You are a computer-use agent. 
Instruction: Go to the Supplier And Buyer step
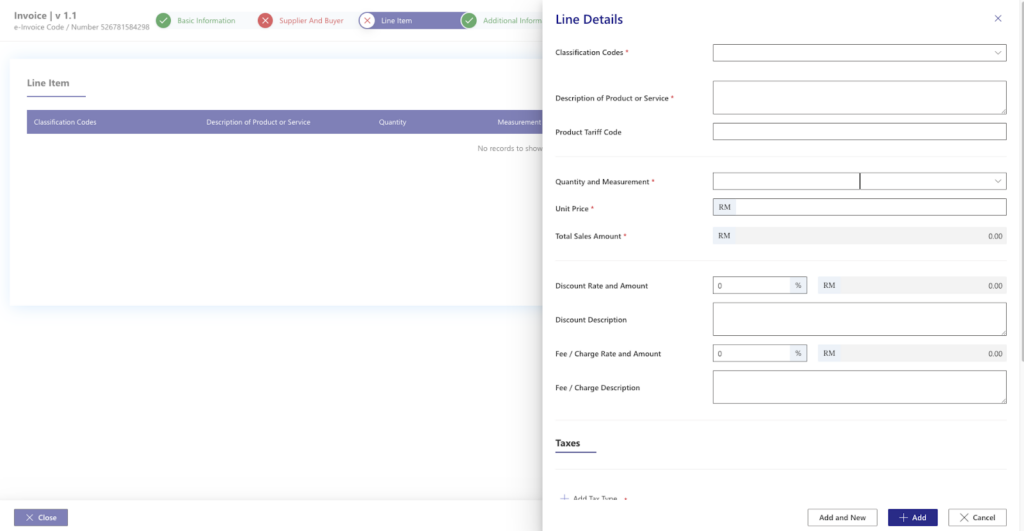[x=311, y=21]
